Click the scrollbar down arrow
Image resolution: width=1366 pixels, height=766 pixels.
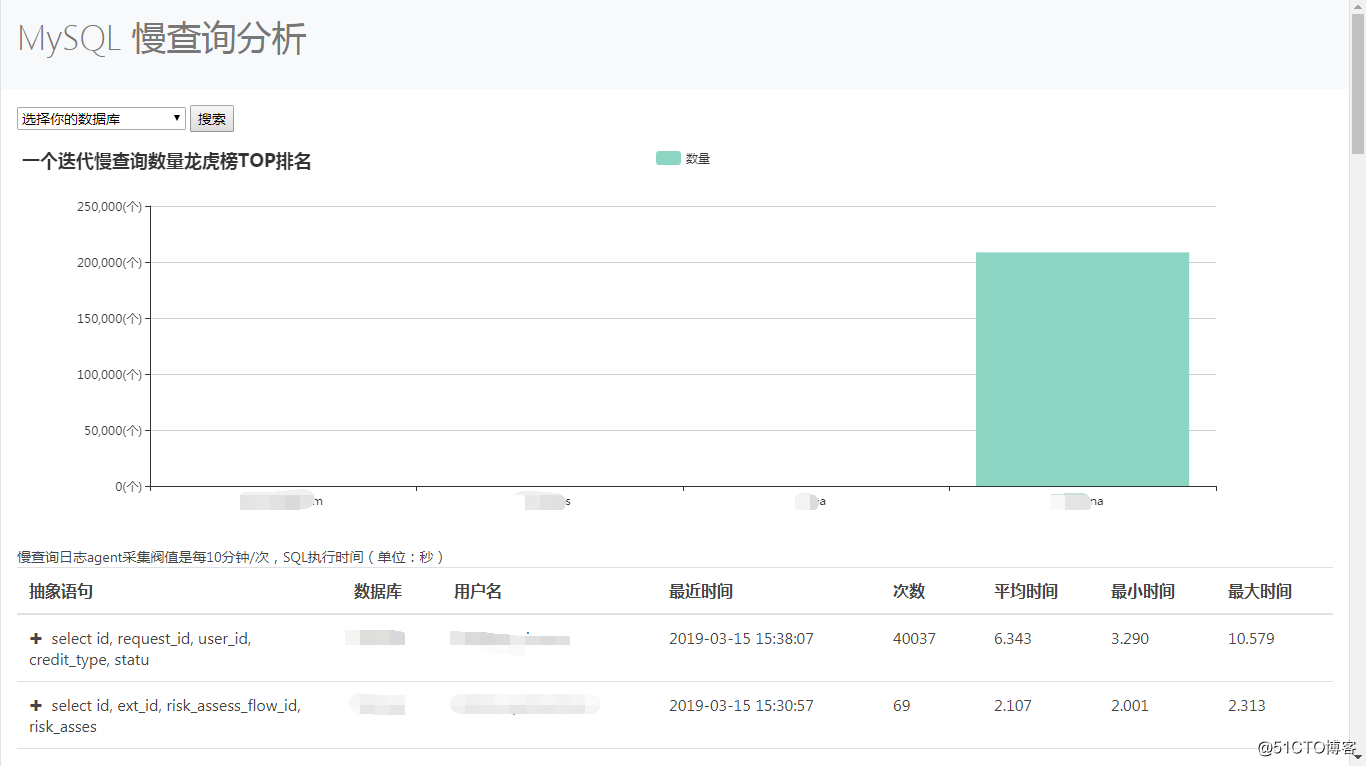tap(1358, 758)
